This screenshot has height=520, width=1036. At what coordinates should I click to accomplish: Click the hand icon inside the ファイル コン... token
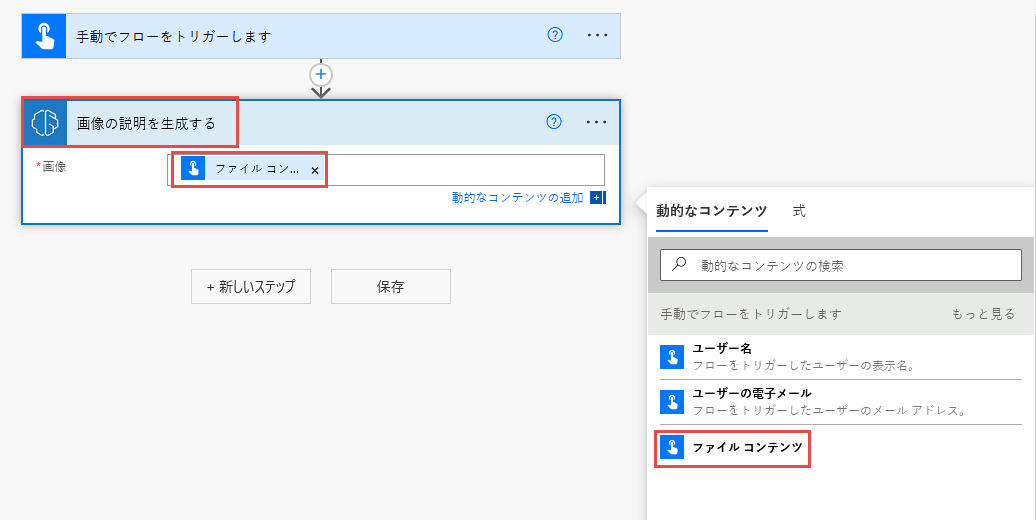pos(193,168)
